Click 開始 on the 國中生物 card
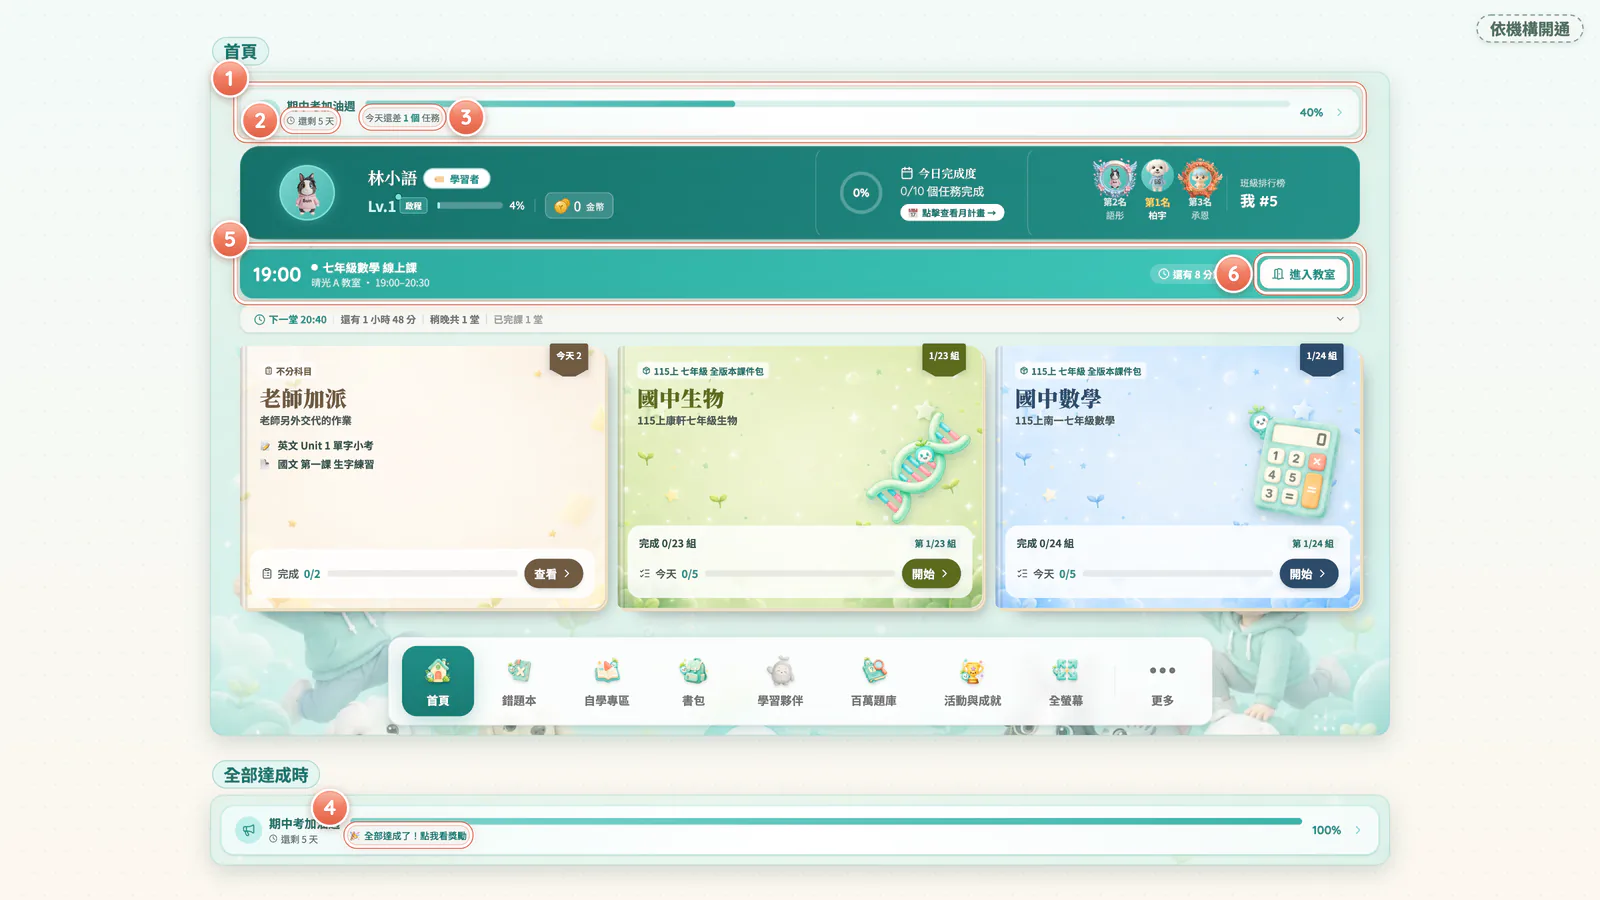The width and height of the screenshot is (1600, 900). click(x=931, y=574)
